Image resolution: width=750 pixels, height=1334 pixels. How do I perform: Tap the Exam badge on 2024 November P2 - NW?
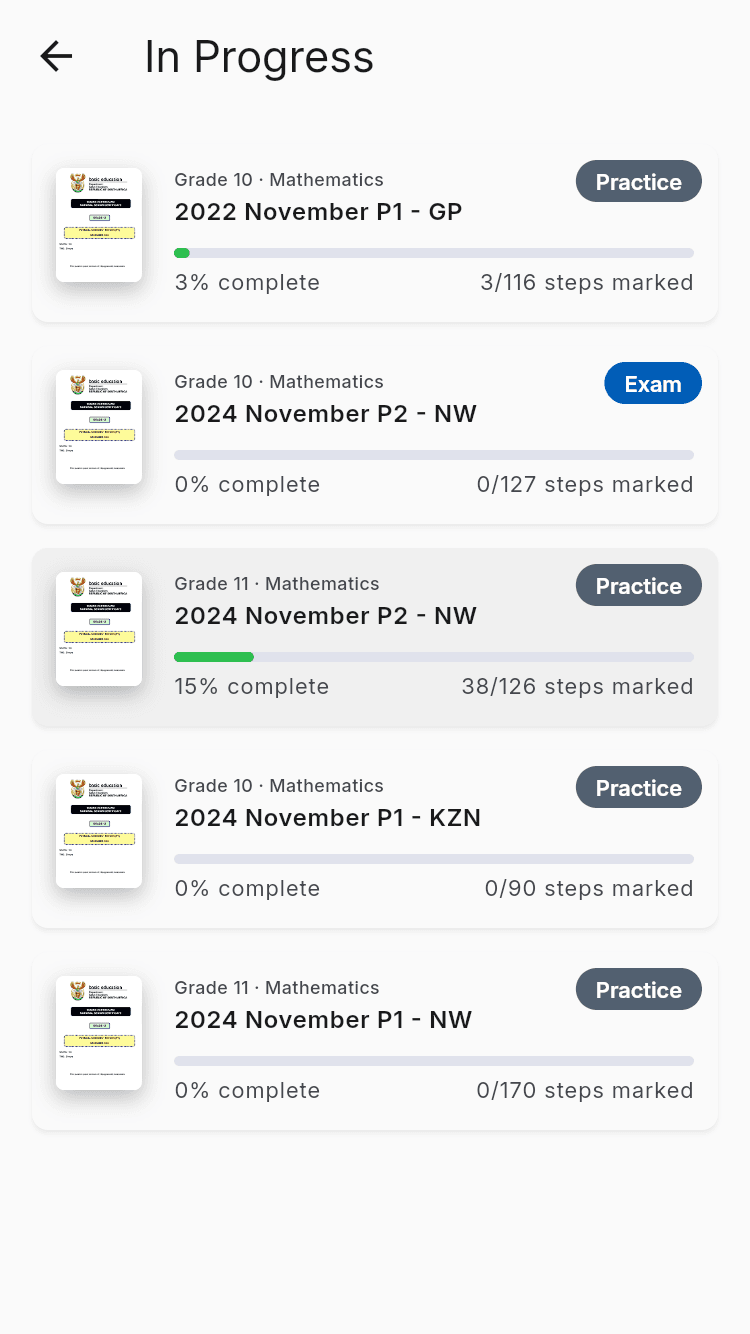(x=653, y=383)
